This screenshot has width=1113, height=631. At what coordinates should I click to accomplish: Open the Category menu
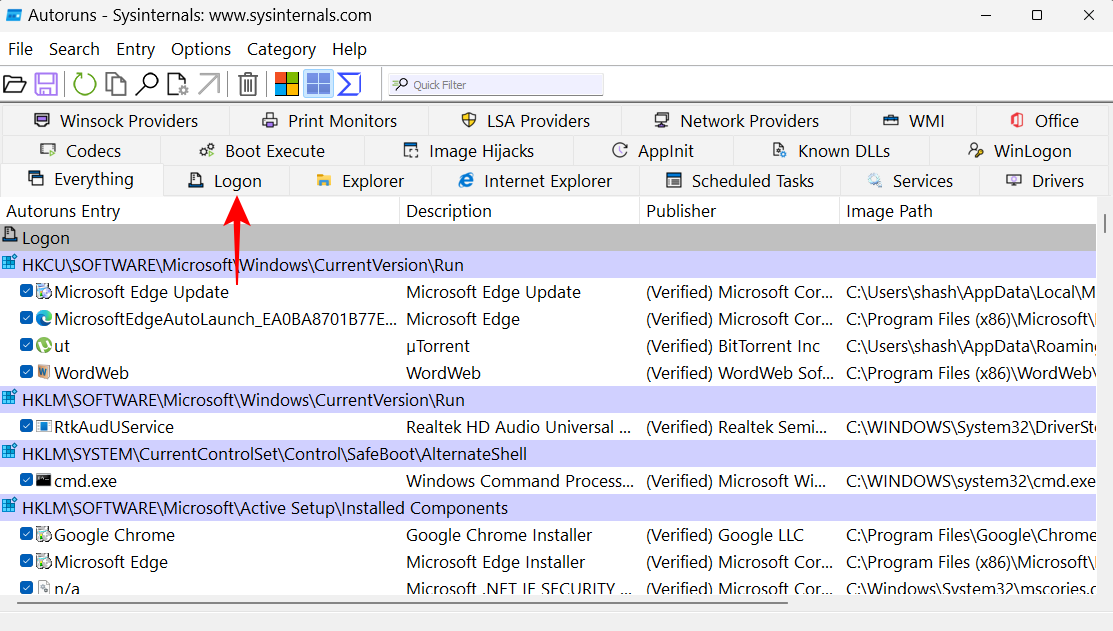281,49
